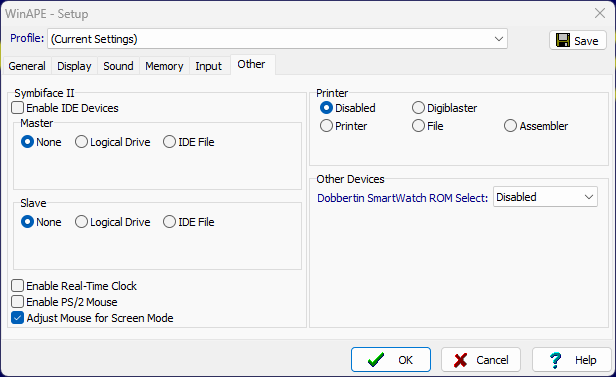Image resolution: width=616 pixels, height=377 pixels.
Task: Click the Save button with floppy icon
Action: coord(578,40)
